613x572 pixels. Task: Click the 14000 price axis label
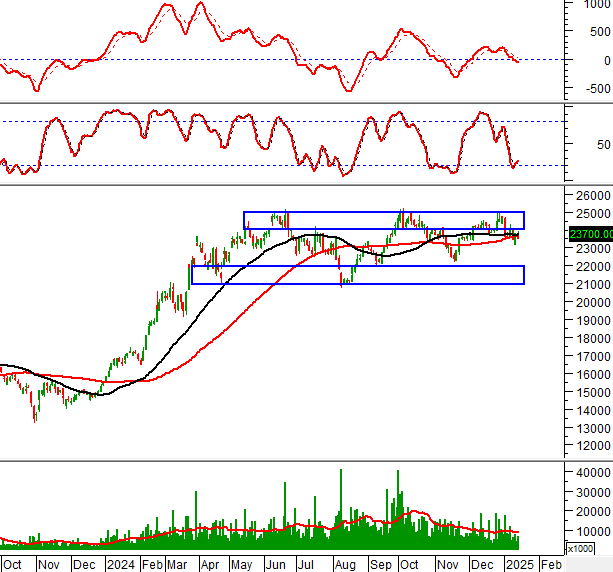click(593, 411)
